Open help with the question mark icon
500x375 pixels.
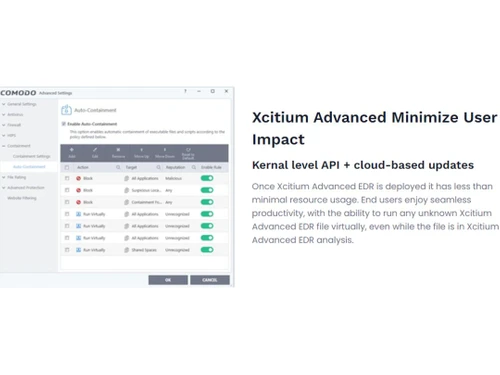pyautogui.click(x=185, y=91)
